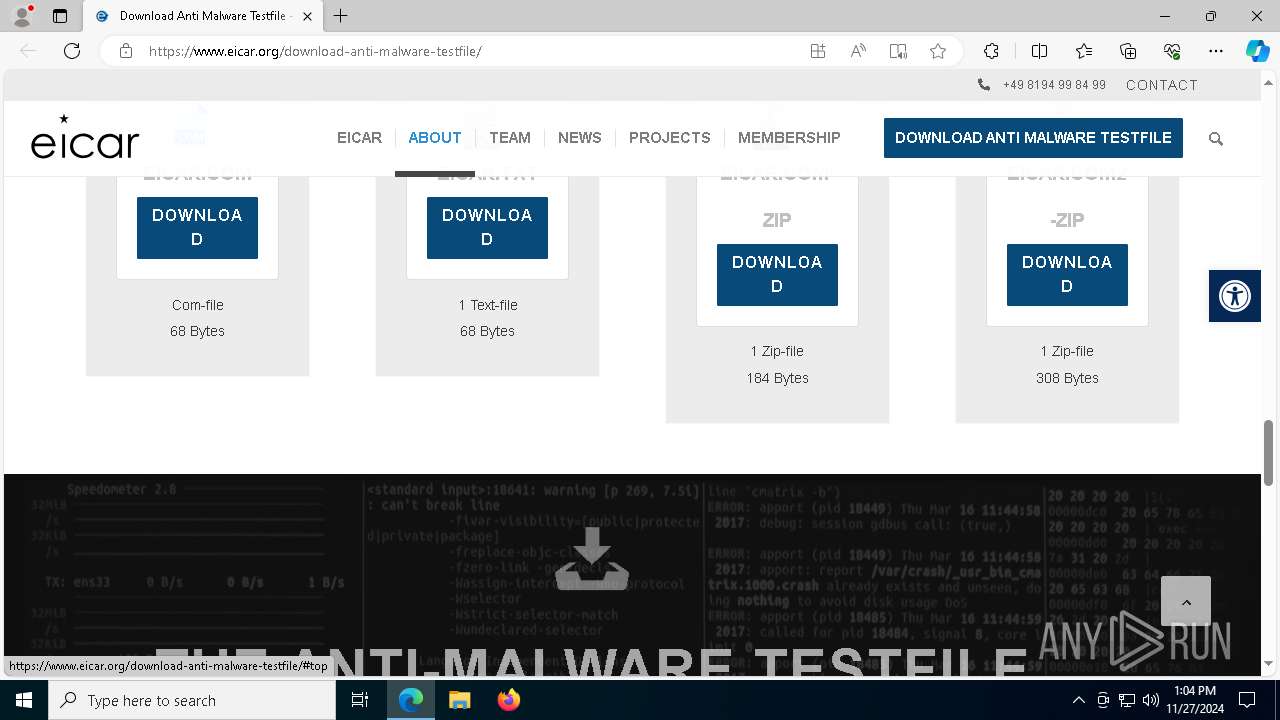Viewport: 1280px width, 720px height.
Task: Select the '308 Bytes' text
Action: click(x=1067, y=378)
